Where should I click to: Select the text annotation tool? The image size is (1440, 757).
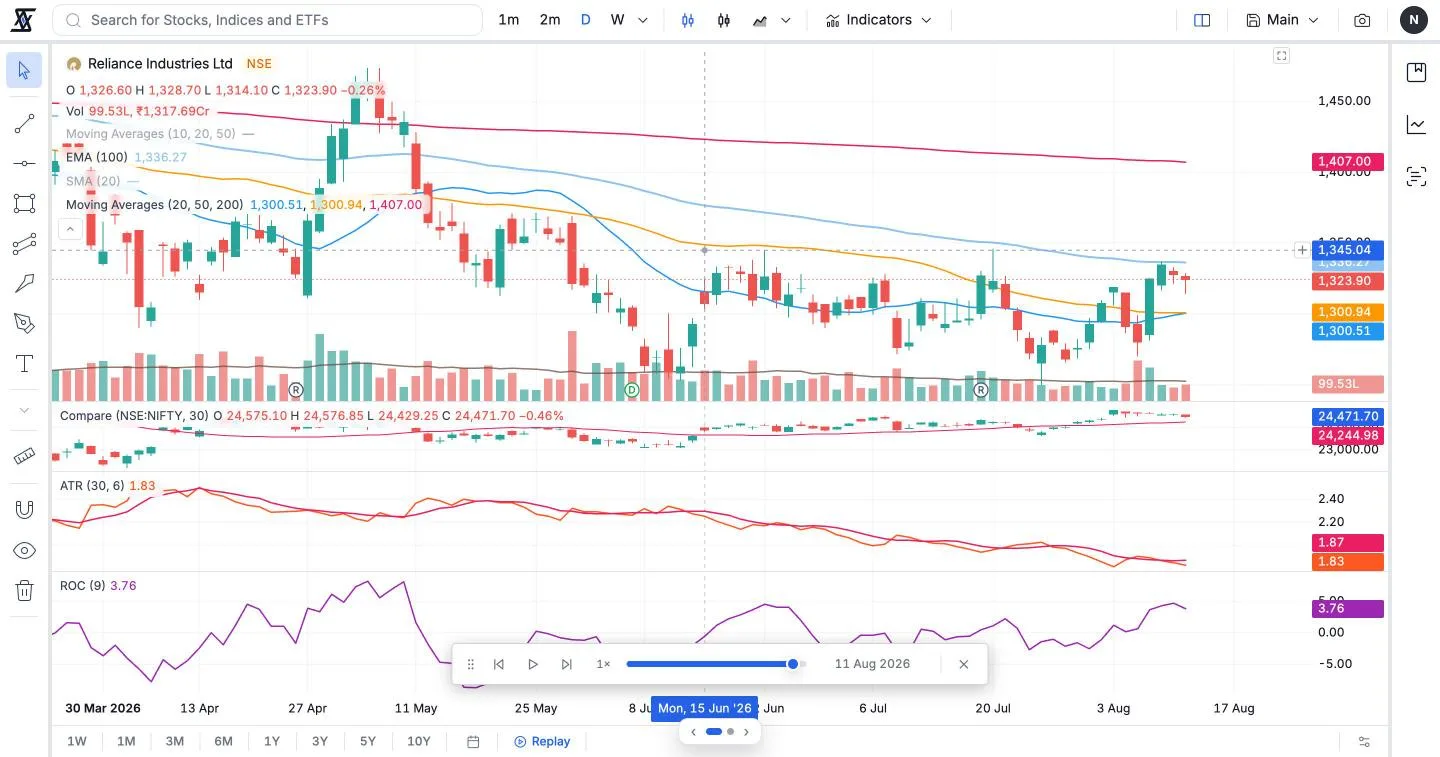point(24,364)
